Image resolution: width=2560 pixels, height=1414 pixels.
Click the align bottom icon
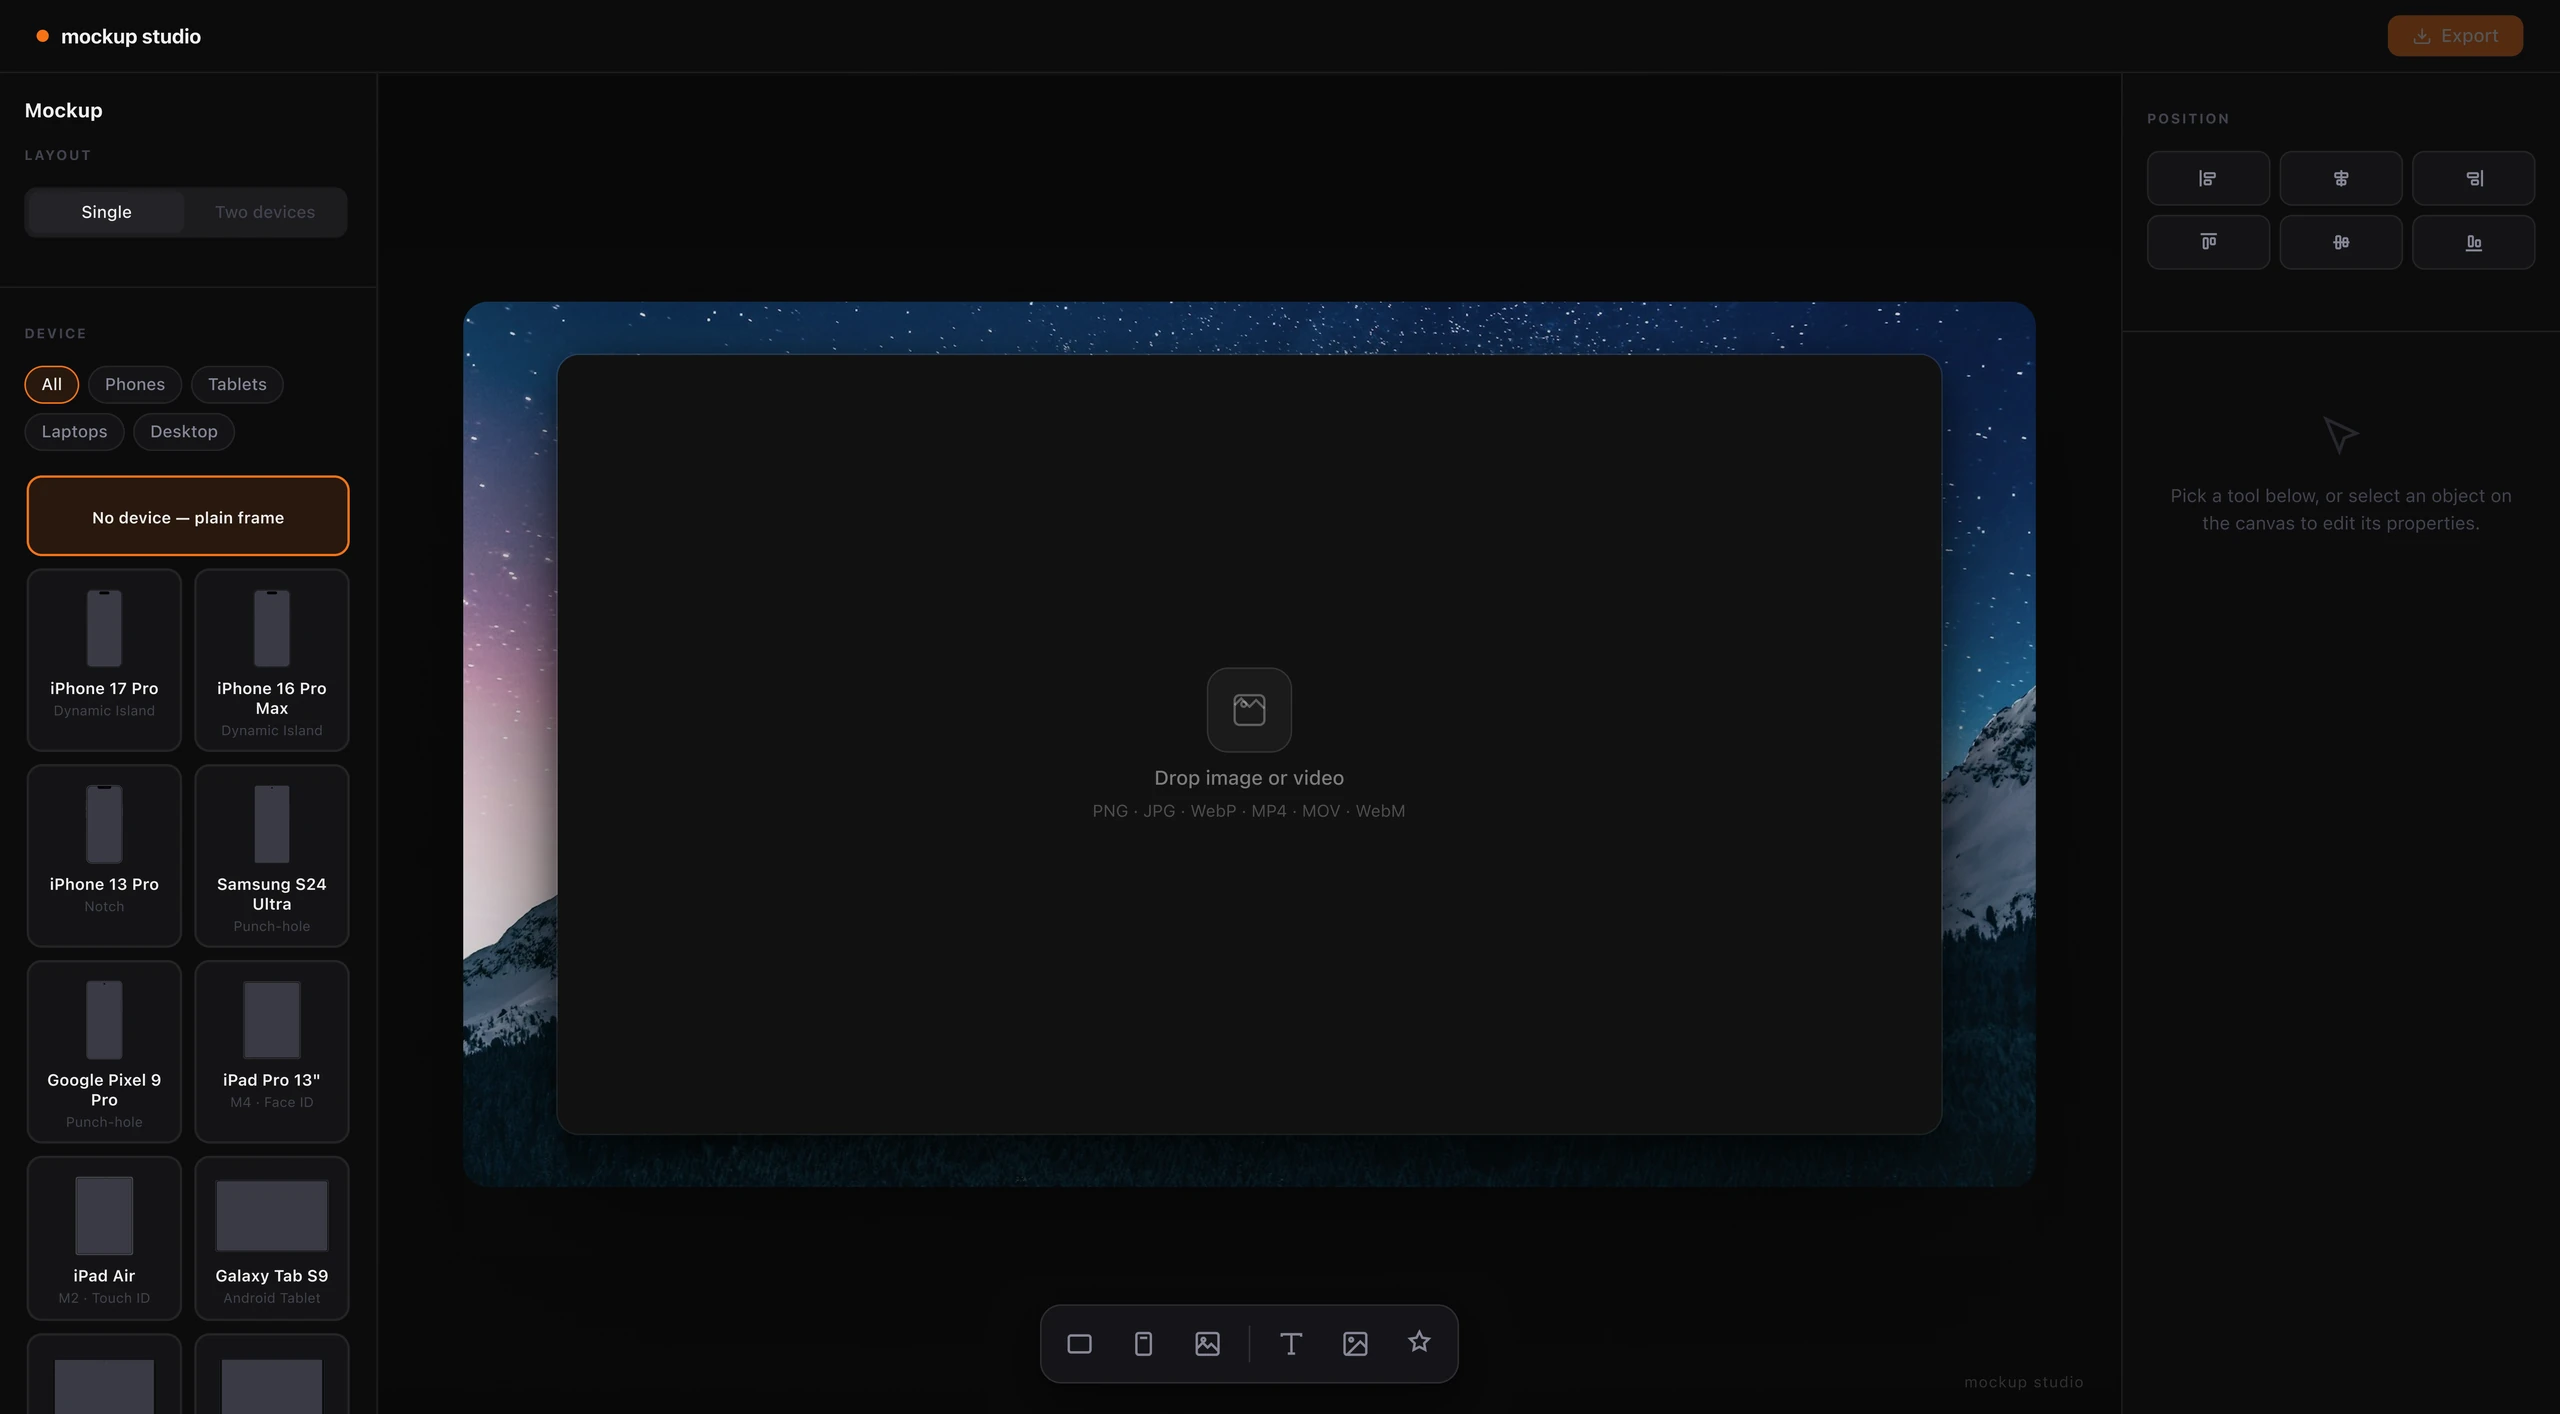point(2473,242)
